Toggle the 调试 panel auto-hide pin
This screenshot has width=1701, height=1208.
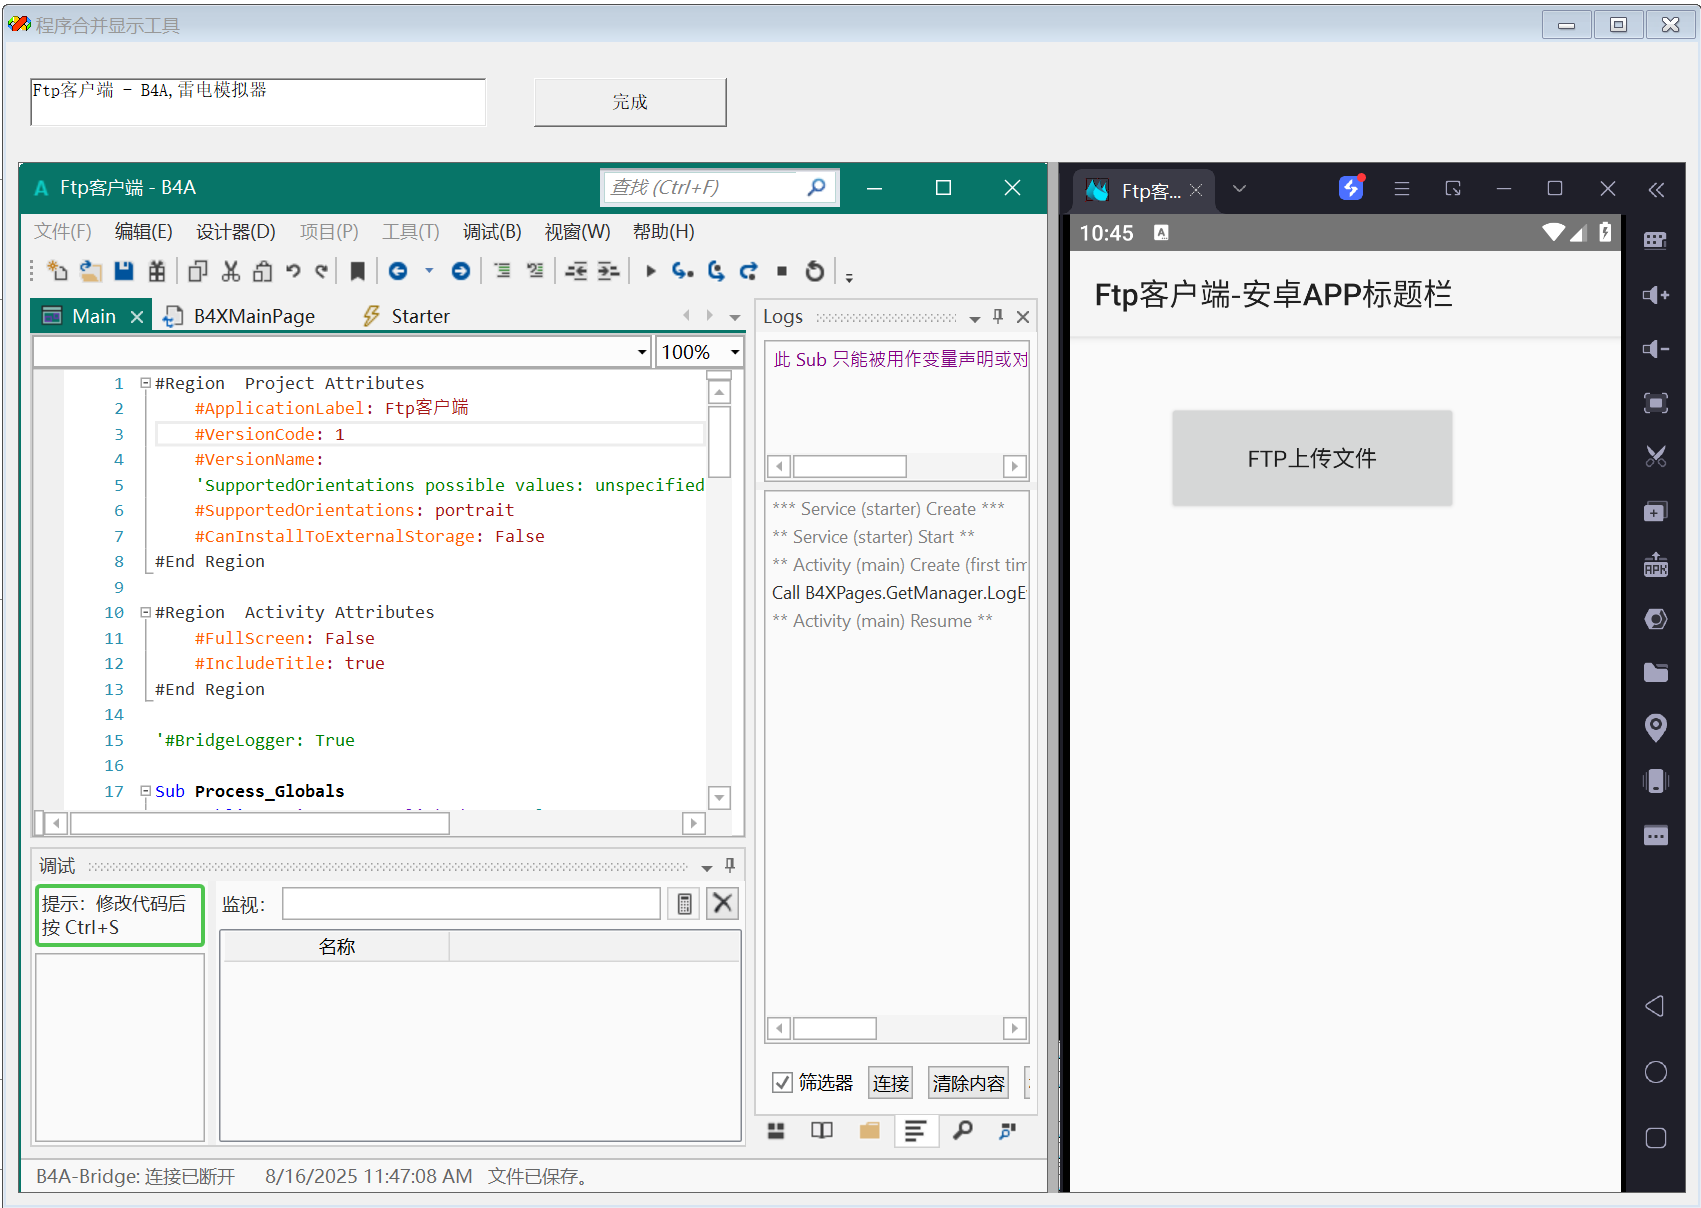[730, 865]
